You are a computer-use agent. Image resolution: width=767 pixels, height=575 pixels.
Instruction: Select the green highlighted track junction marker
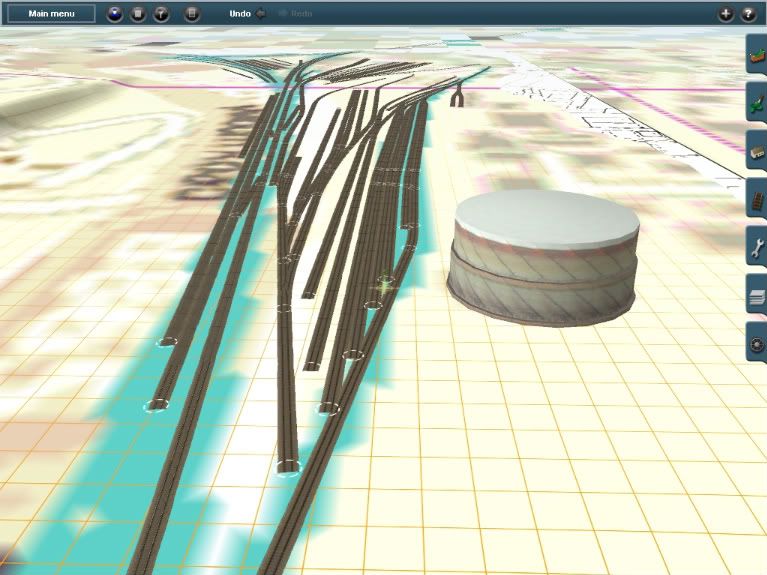tap(384, 285)
